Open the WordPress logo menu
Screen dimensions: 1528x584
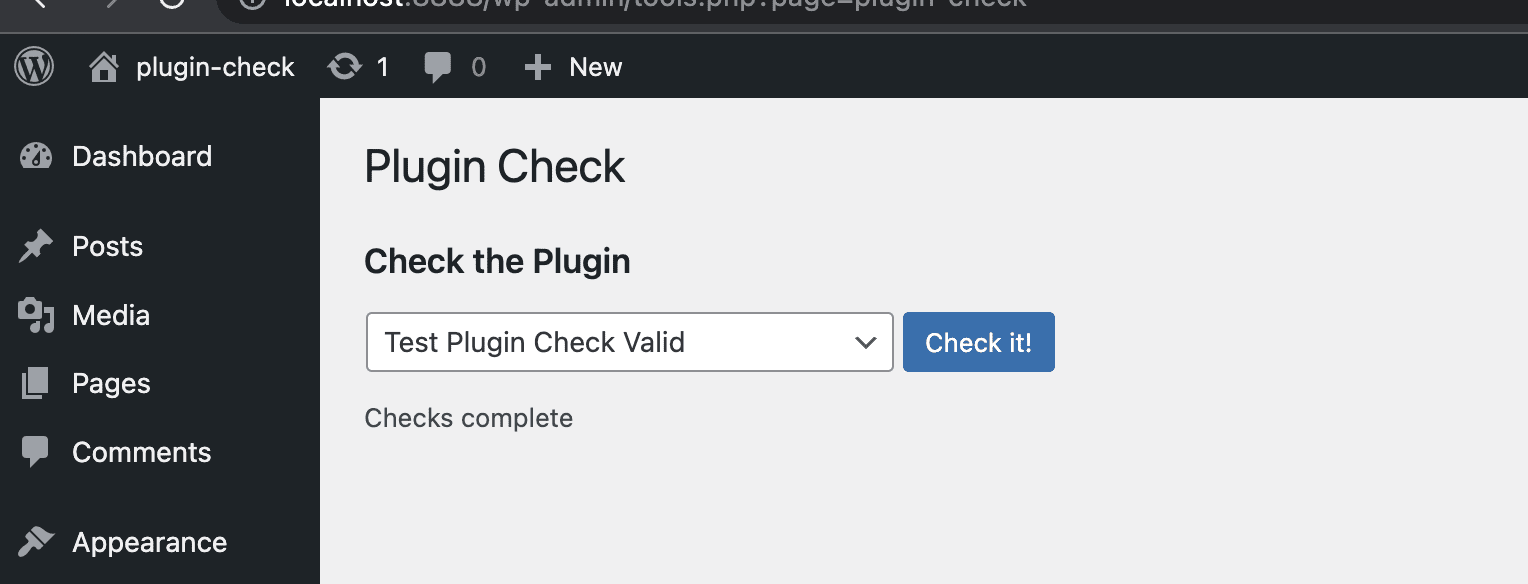34,66
